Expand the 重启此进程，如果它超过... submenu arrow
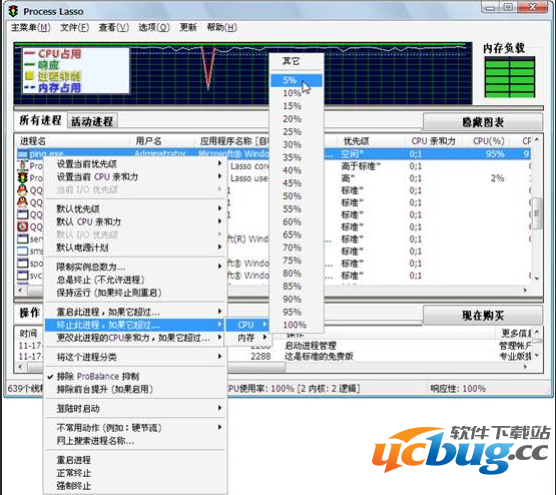This screenshot has width=556, height=495. [220, 311]
